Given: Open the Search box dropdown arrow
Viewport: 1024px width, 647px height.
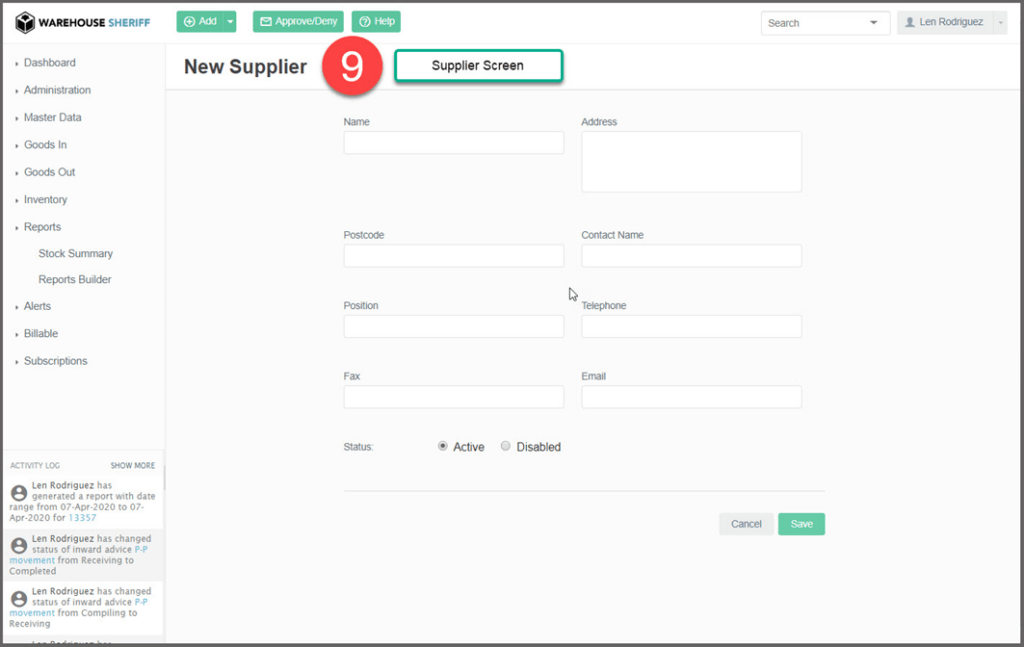Looking at the screenshot, I should point(873,23).
